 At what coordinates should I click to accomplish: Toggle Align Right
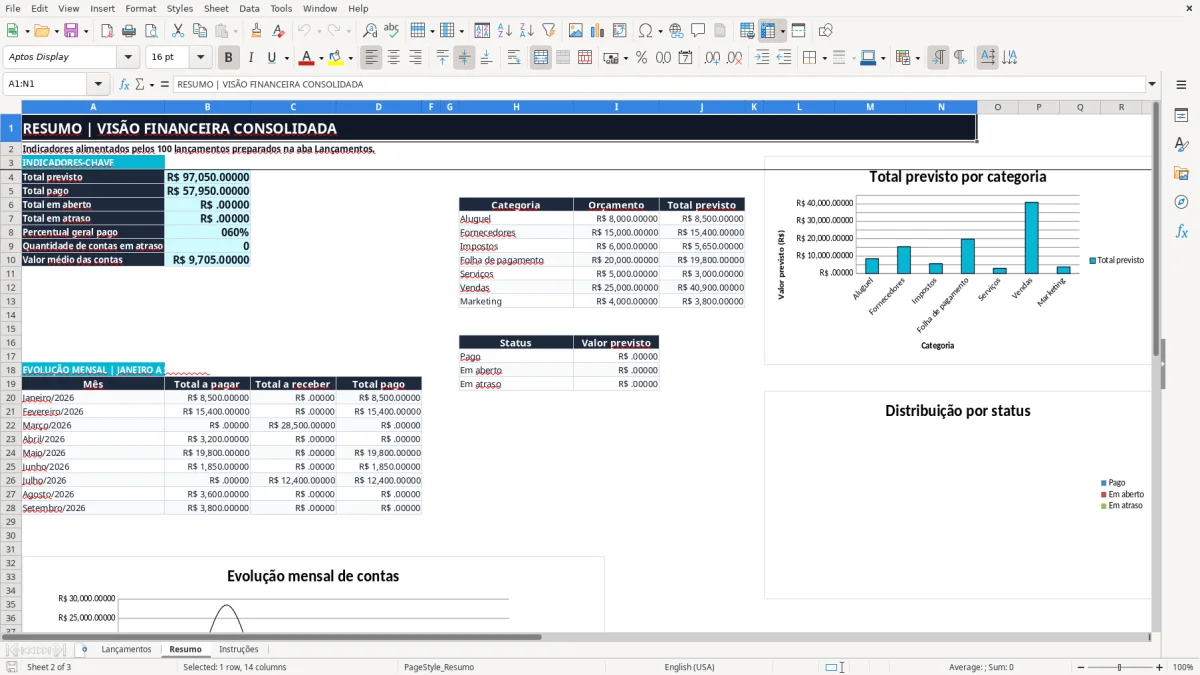[x=416, y=58]
